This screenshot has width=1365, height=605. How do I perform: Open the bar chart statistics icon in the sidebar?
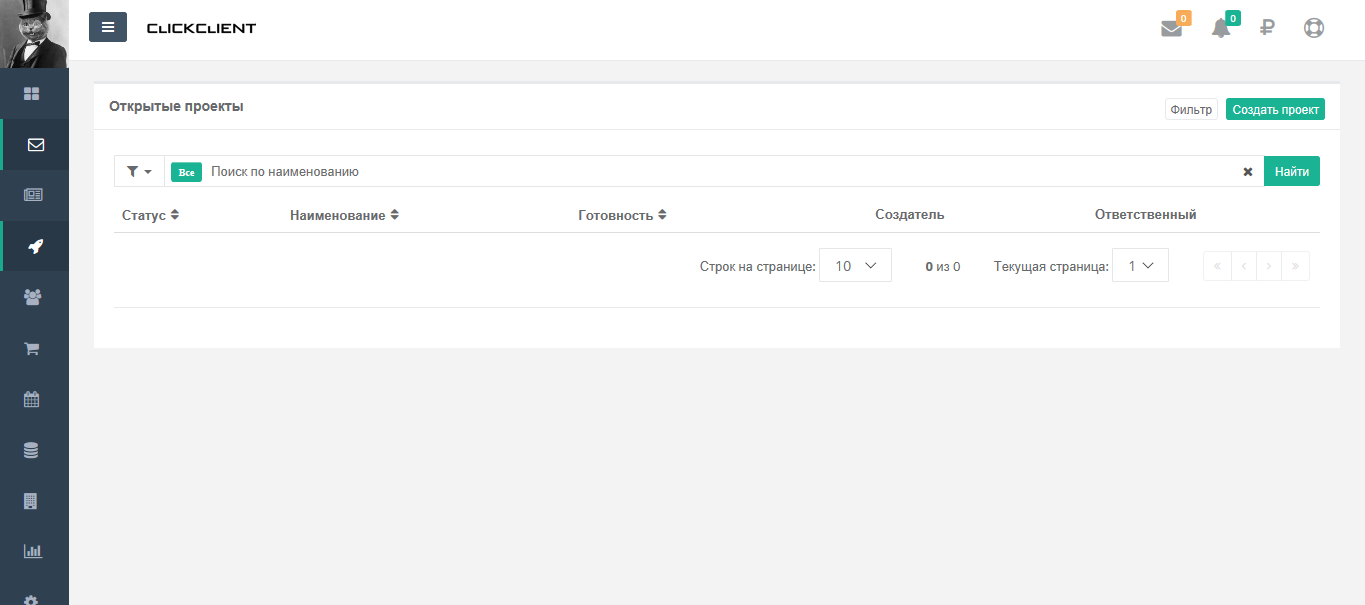pyautogui.click(x=33, y=550)
